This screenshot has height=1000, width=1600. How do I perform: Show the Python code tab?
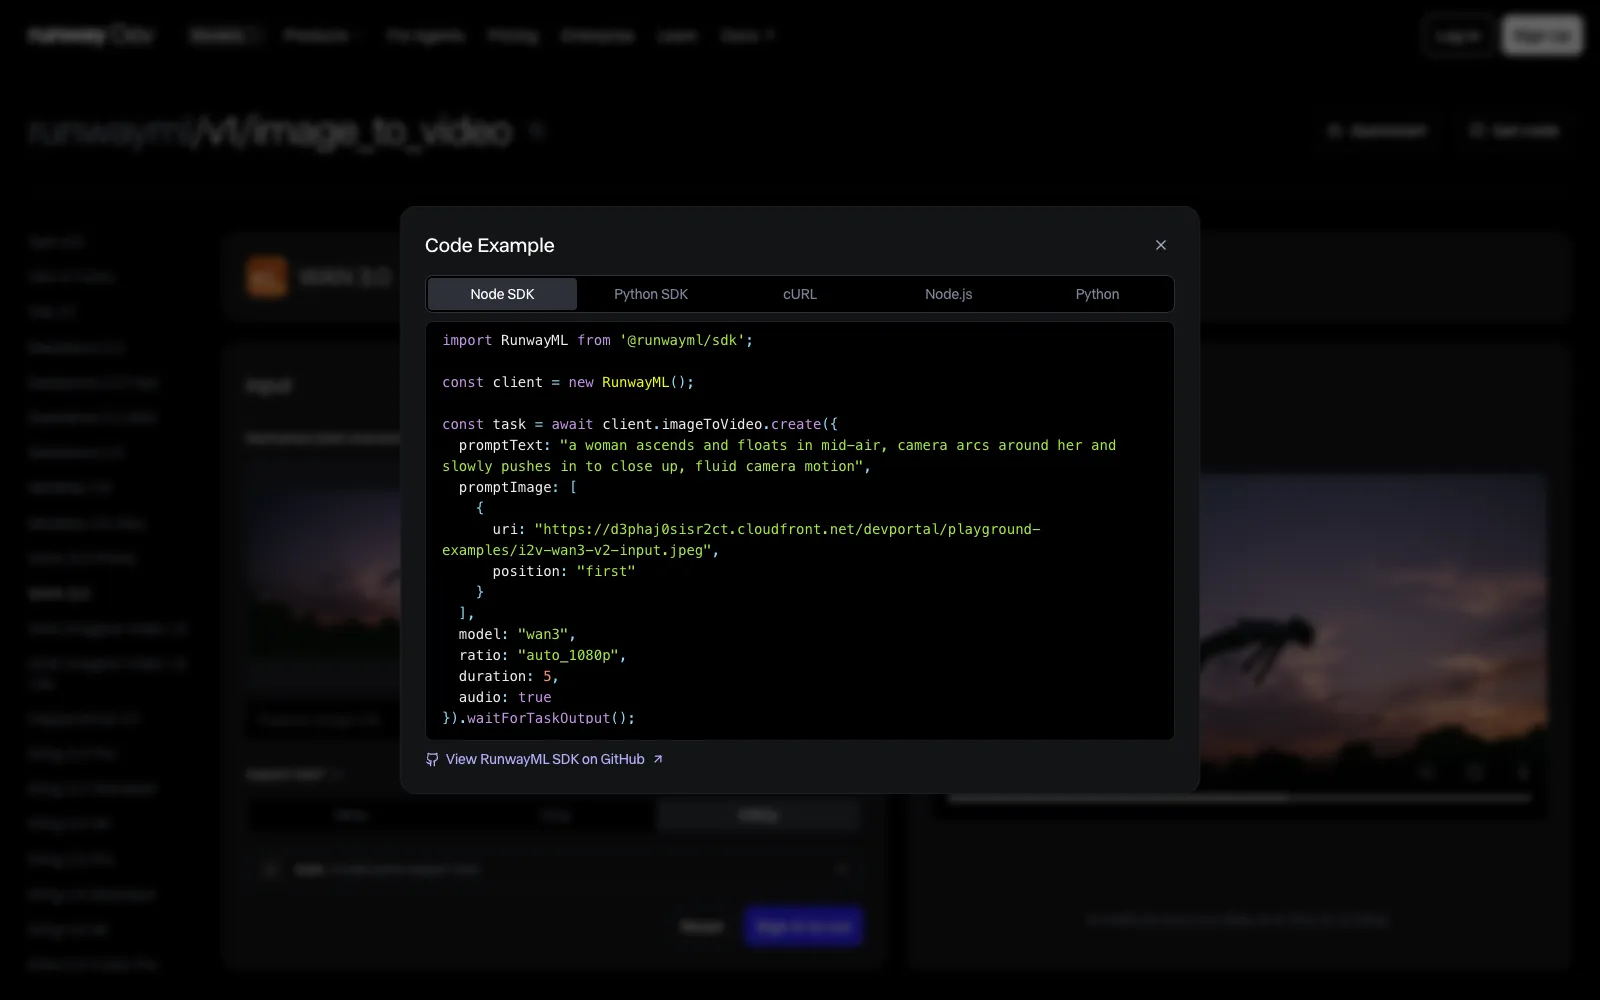click(1097, 294)
